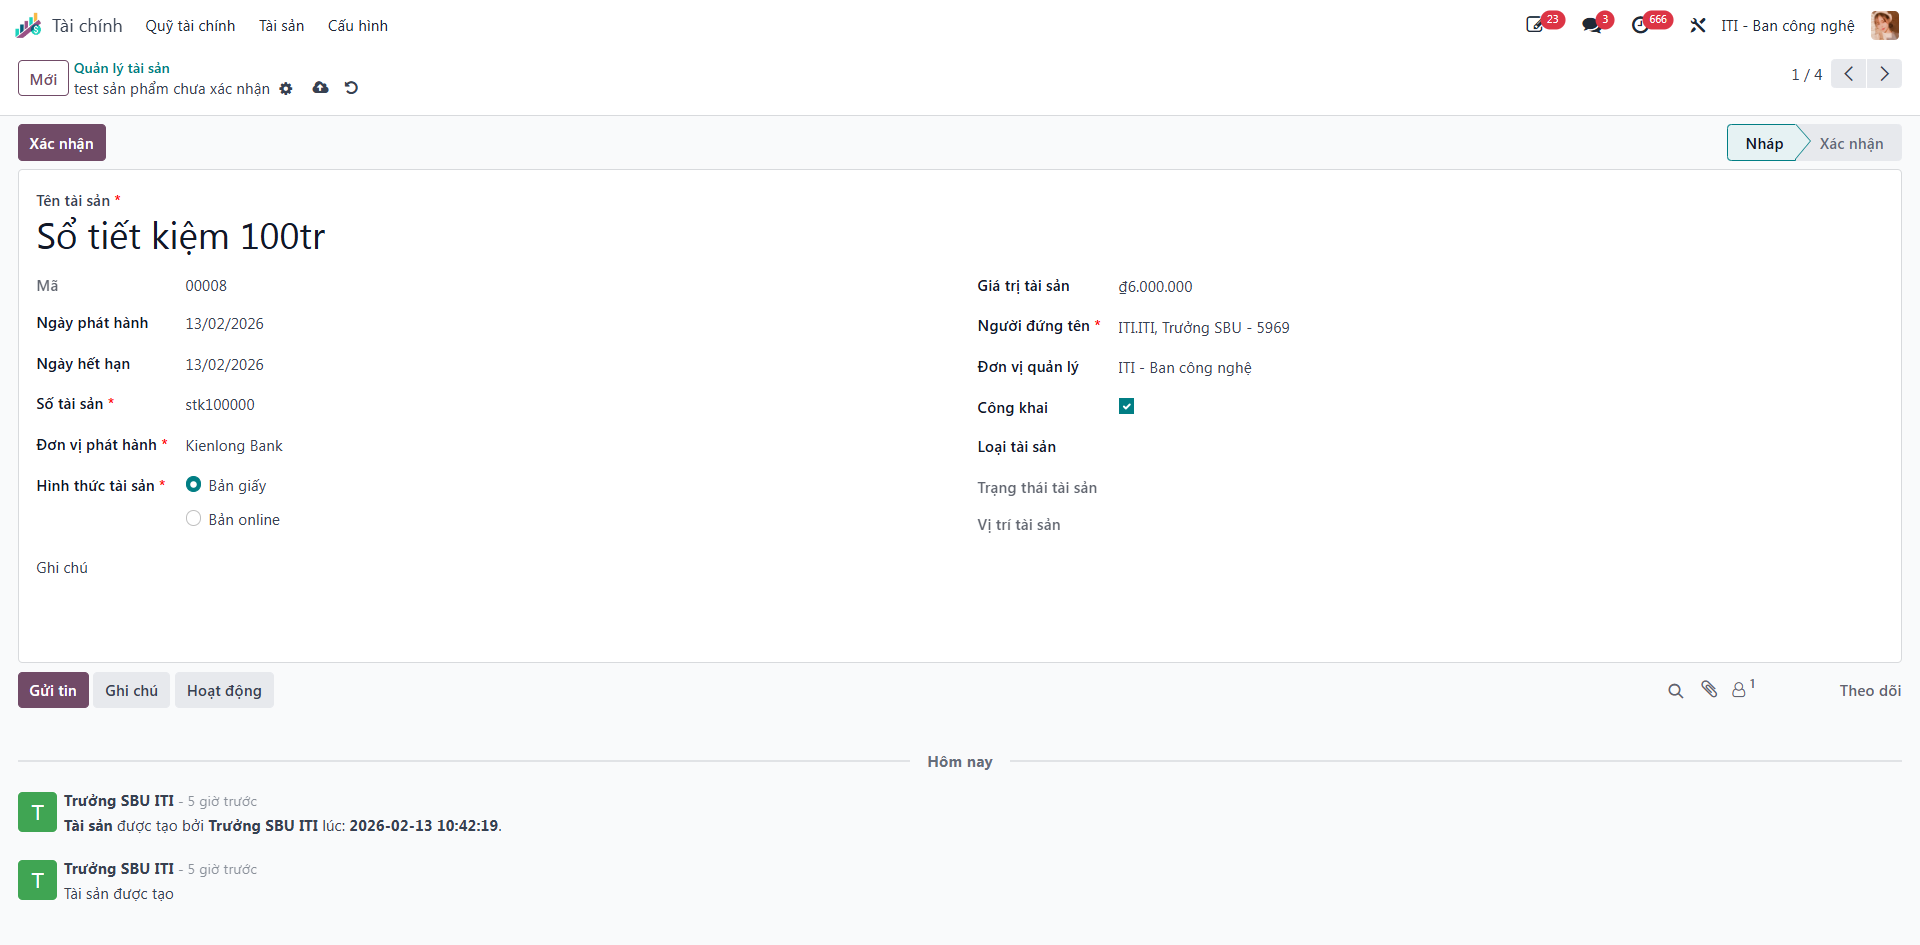Screen dimensions: 1920x945
Task: Open the Người đứng tên dropdown field
Action: [1500, 328]
